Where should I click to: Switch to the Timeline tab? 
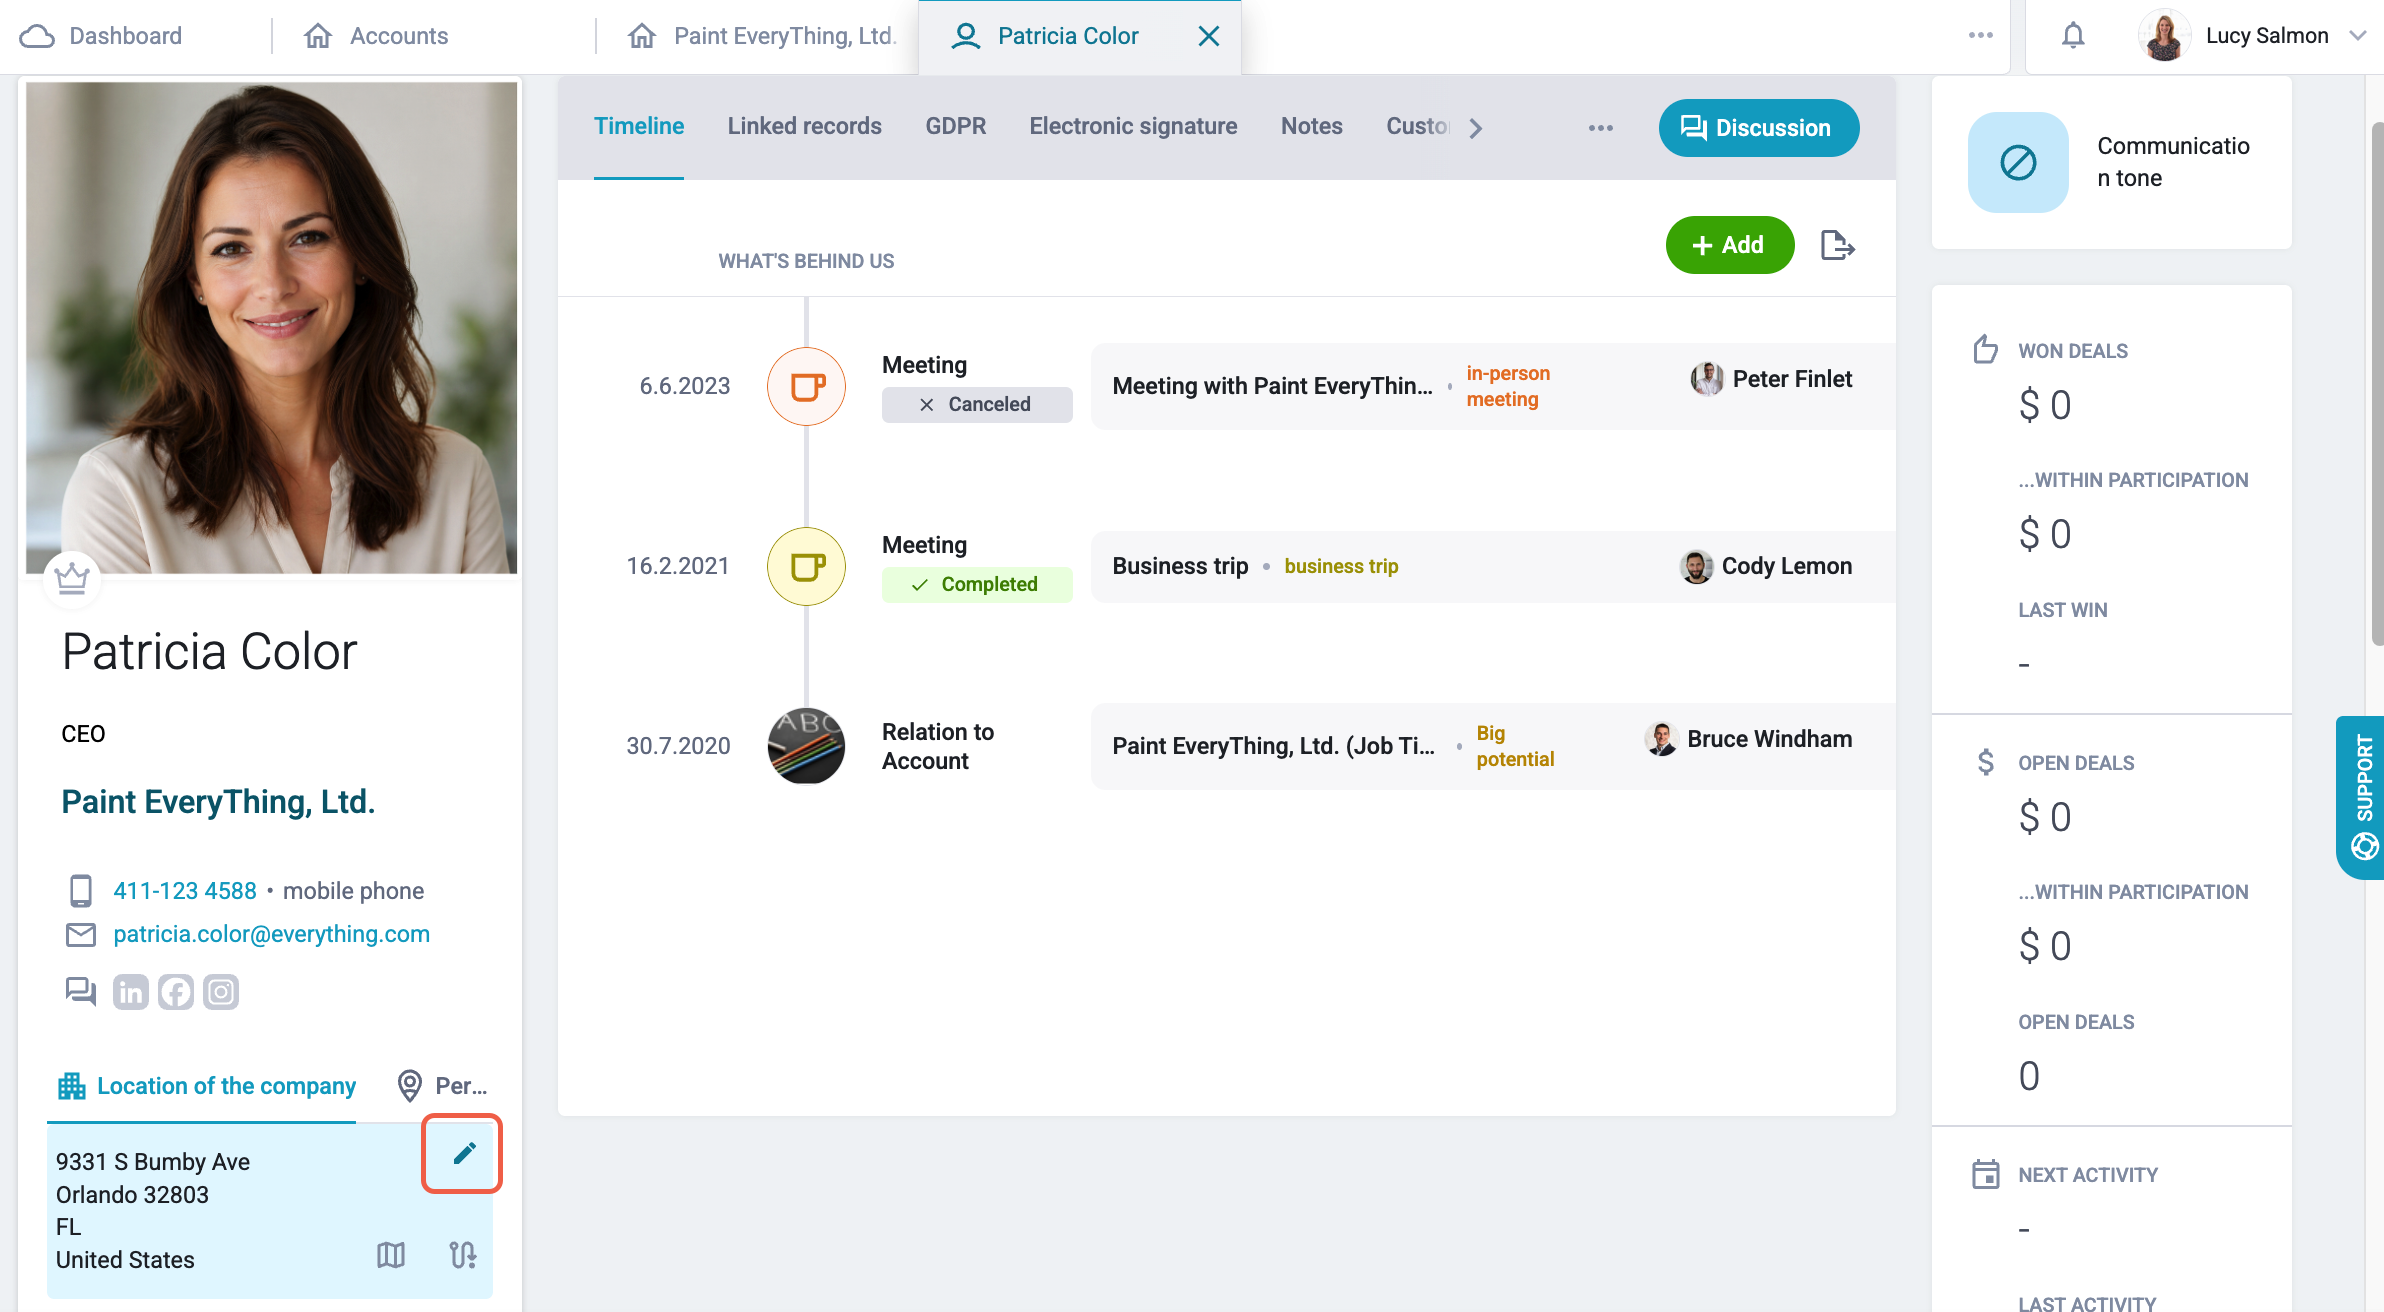(x=639, y=127)
